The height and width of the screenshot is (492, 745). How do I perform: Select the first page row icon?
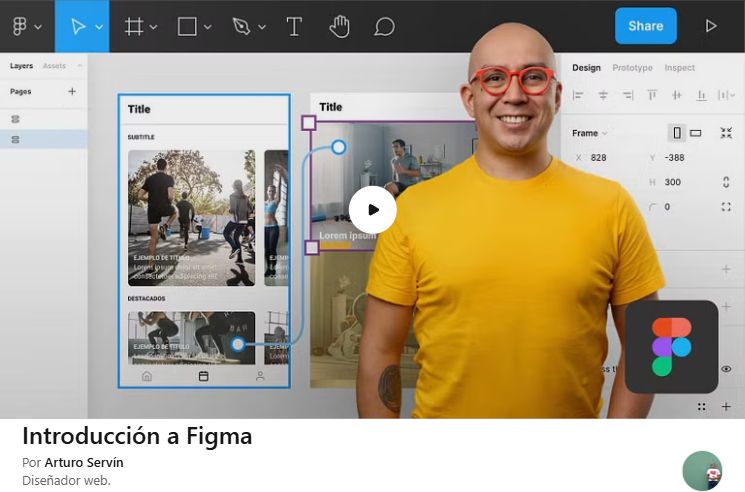[x=15, y=119]
